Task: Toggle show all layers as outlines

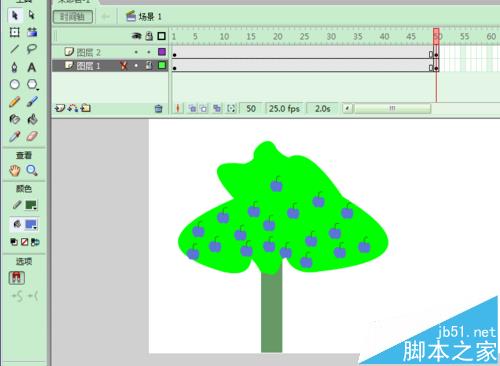Action: (x=162, y=36)
